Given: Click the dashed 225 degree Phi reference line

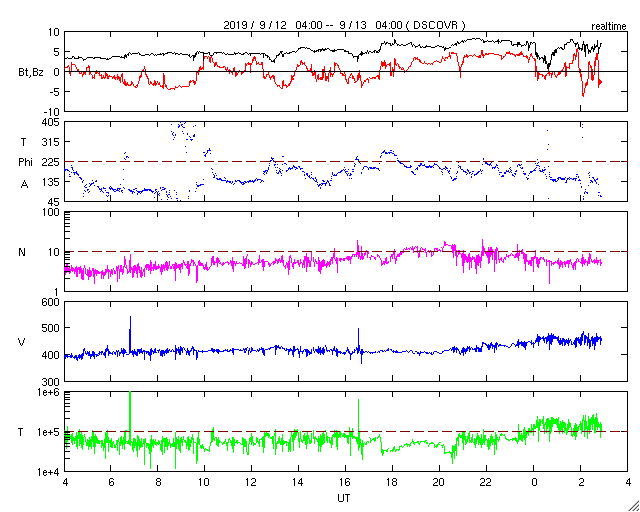Looking at the screenshot, I should 346,162.
